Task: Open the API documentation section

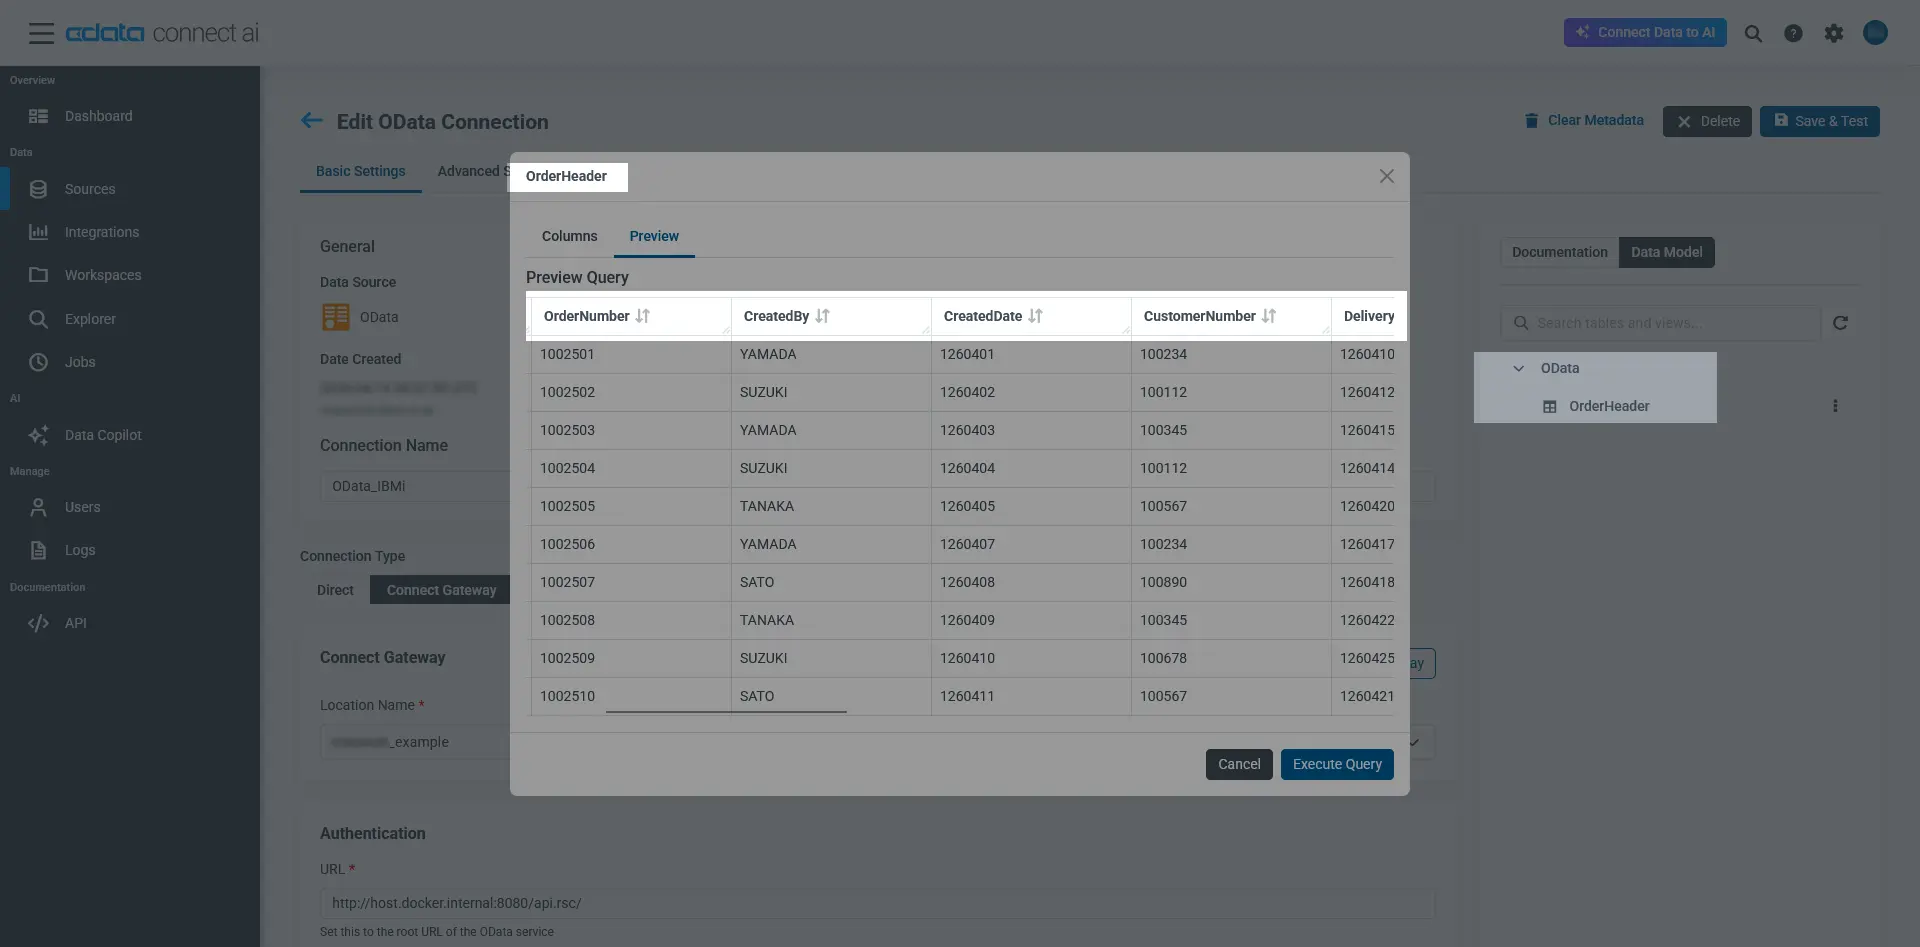Action: click(x=74, y=623)
